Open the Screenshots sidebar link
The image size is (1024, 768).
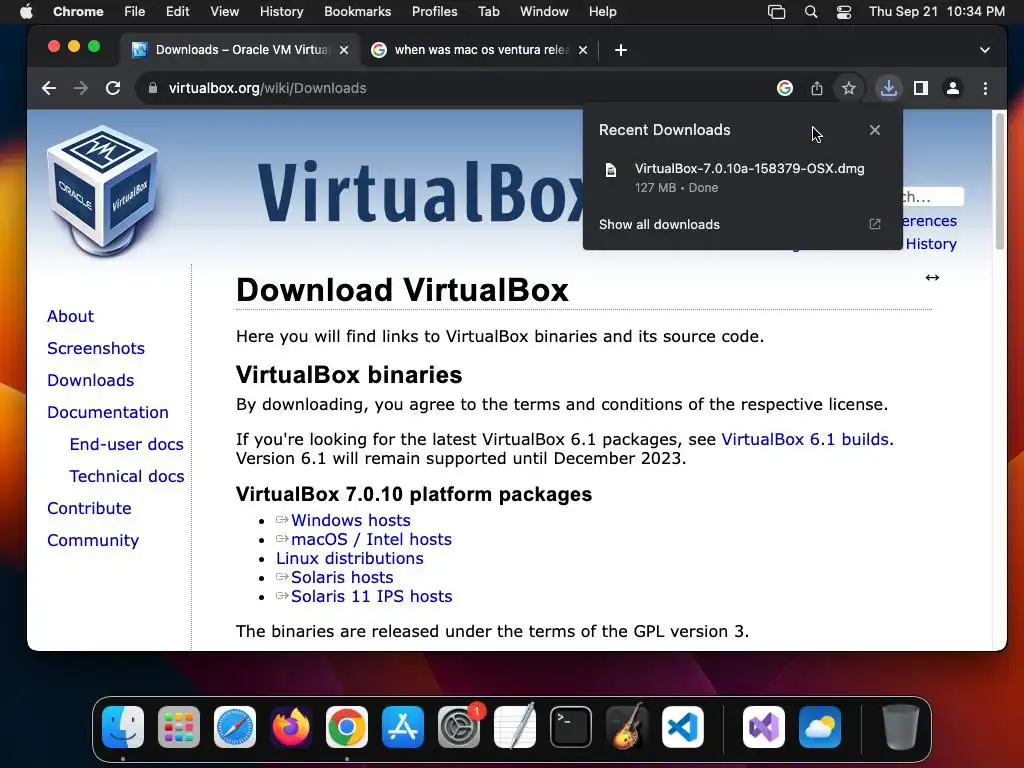(x=96, y=348)
